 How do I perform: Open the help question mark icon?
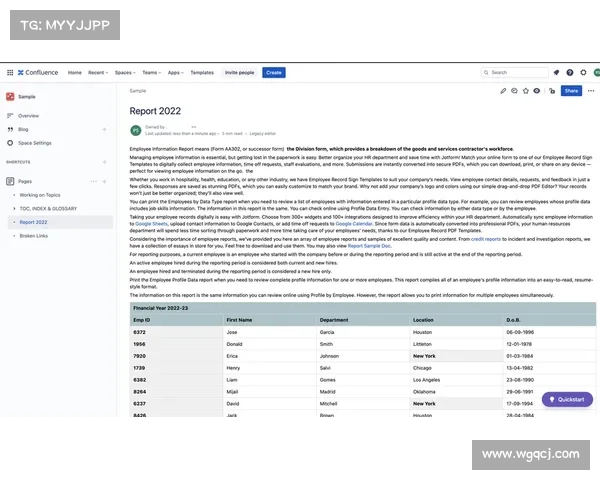(570, 72)
